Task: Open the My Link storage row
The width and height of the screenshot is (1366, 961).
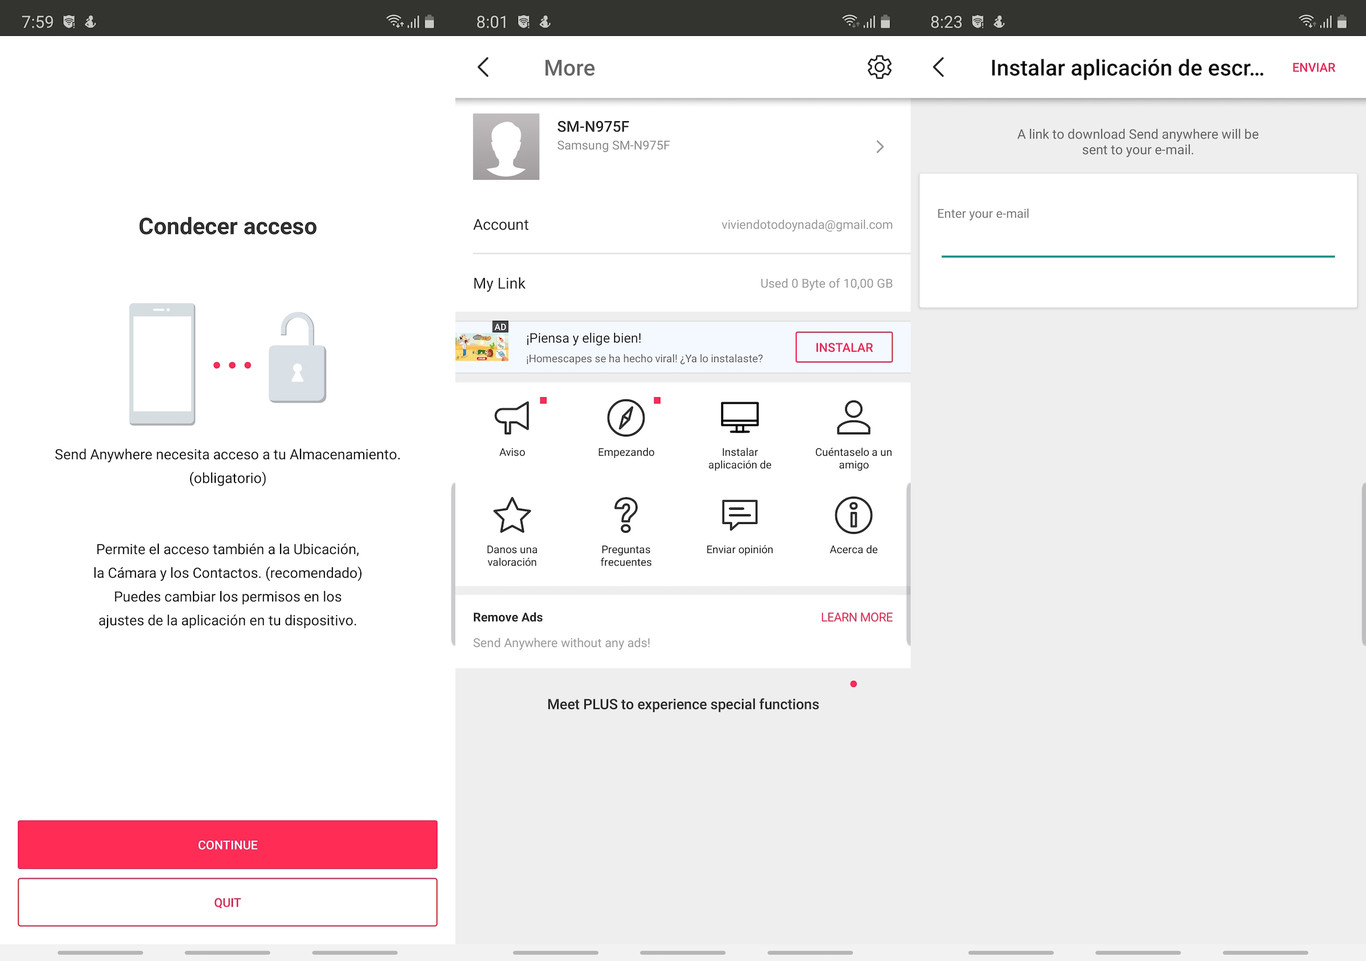Action: click(682, 284)
